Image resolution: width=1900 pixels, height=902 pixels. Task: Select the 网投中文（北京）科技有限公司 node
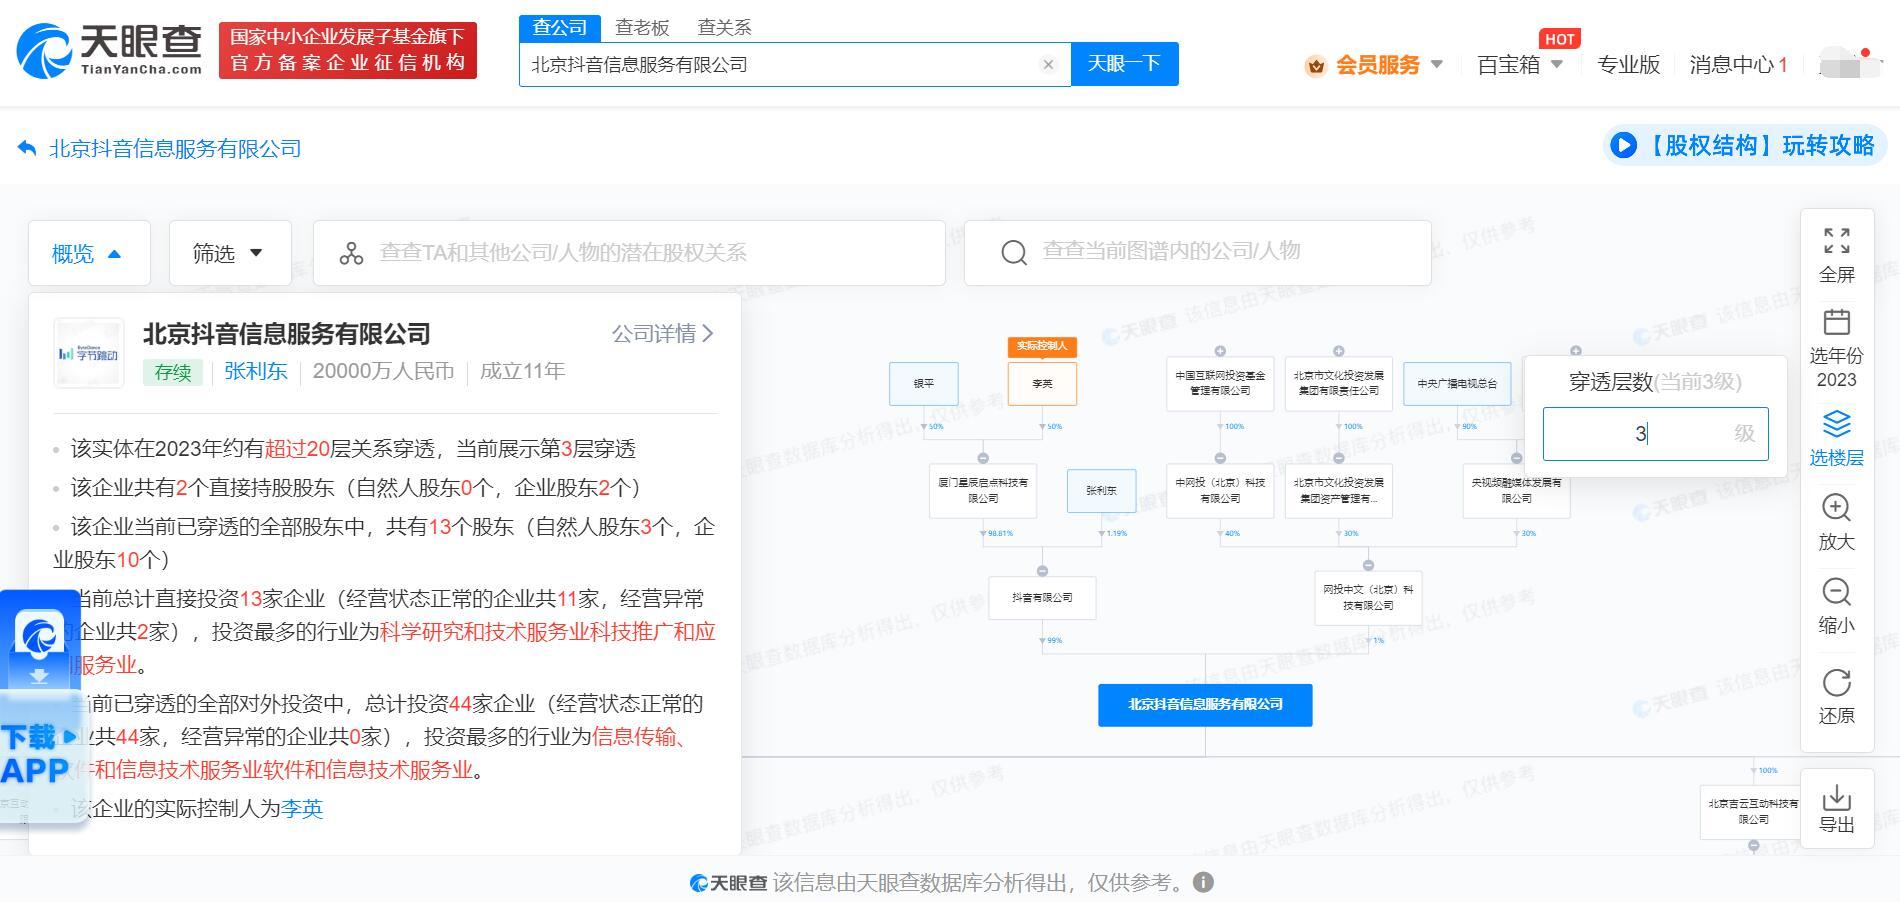pyautogui.click(x=1368, y=598)
